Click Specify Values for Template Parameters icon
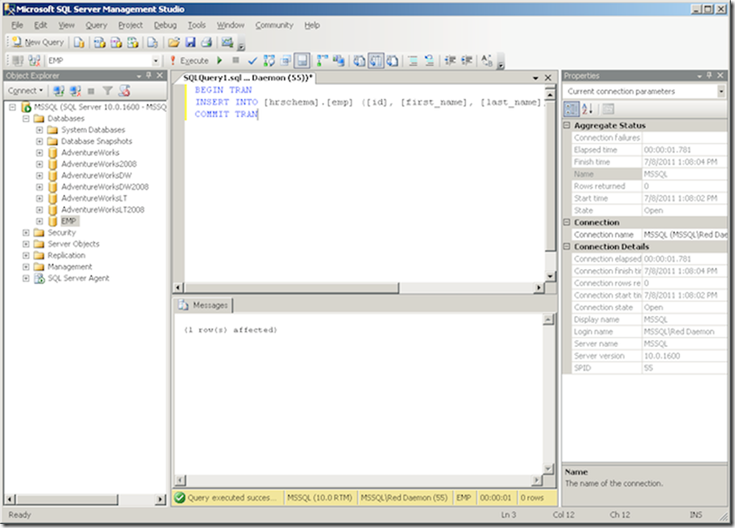The image size is (735, 528). [x=487, y=60]
